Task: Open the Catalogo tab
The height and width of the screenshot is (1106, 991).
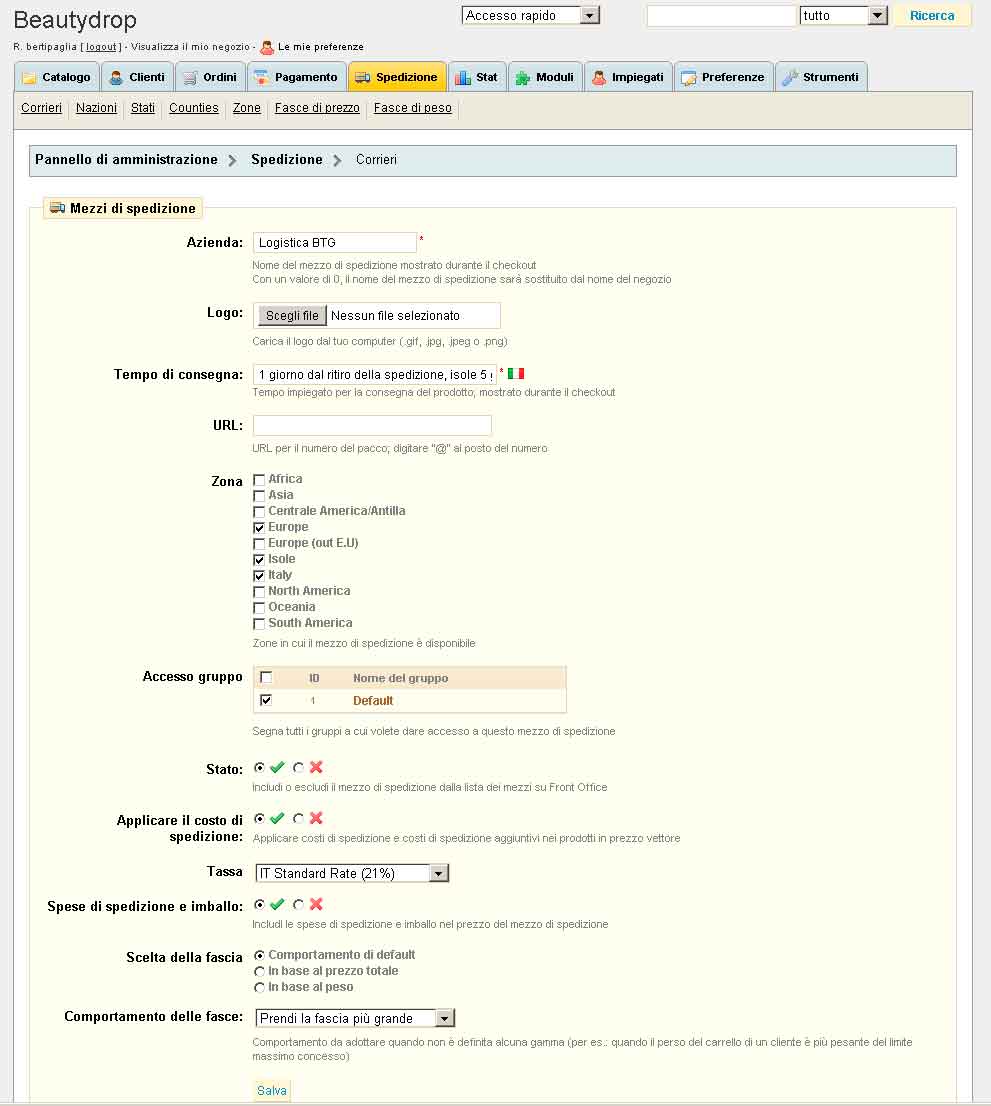Action: tap(56, 77)
